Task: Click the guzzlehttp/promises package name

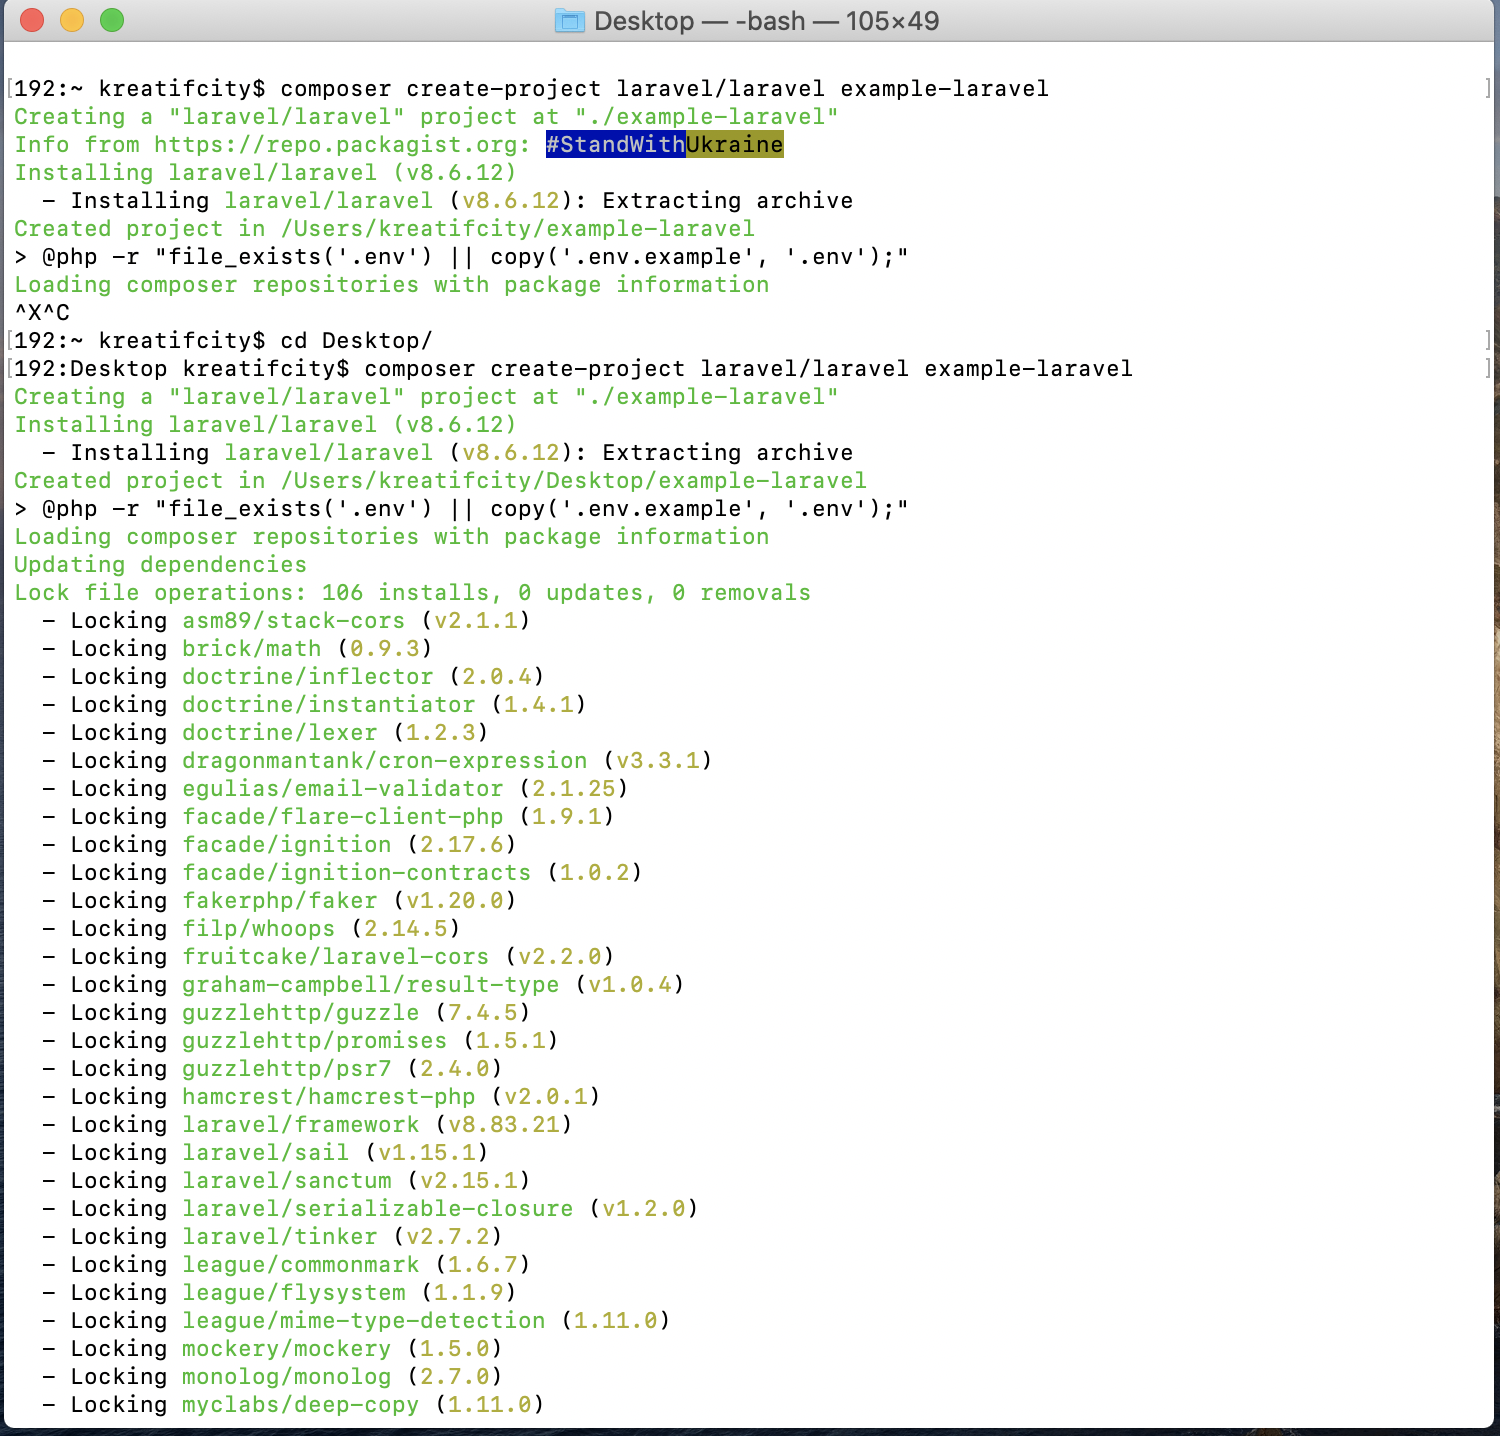Action: point(314,1041)
